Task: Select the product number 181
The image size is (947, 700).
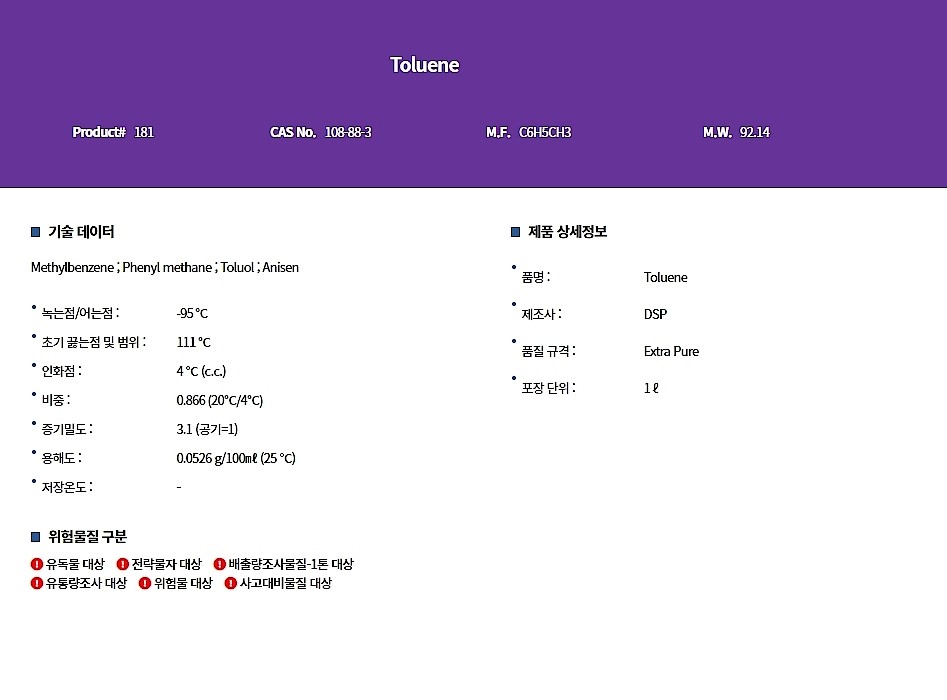Action: click(144, 132)
